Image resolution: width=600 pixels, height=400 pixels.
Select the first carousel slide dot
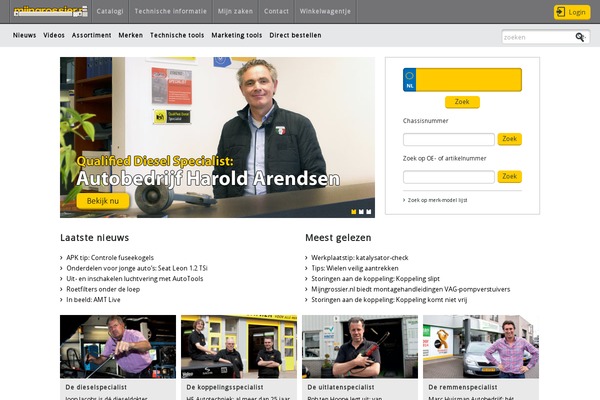click(x=354, y=212)
